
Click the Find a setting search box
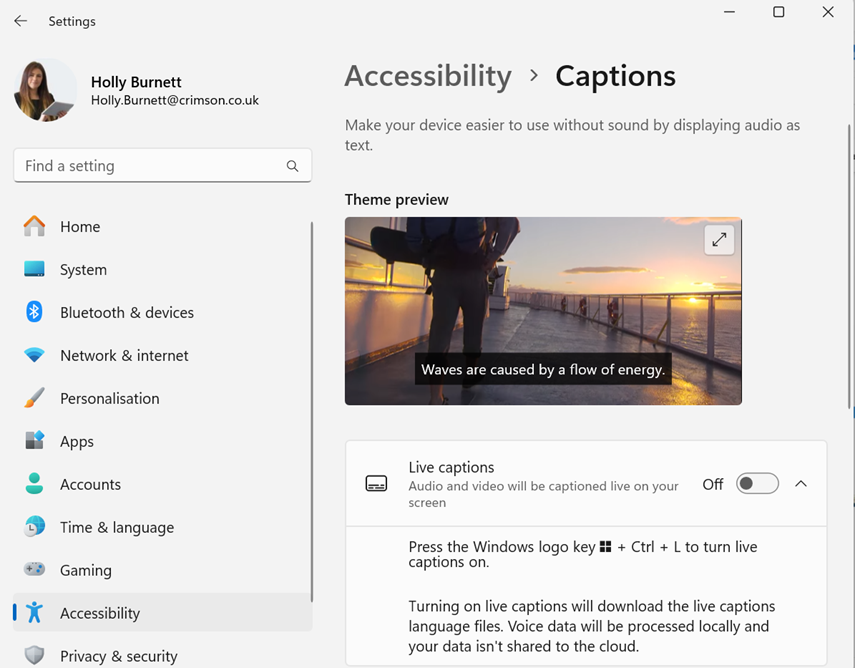tap(150, 166)
